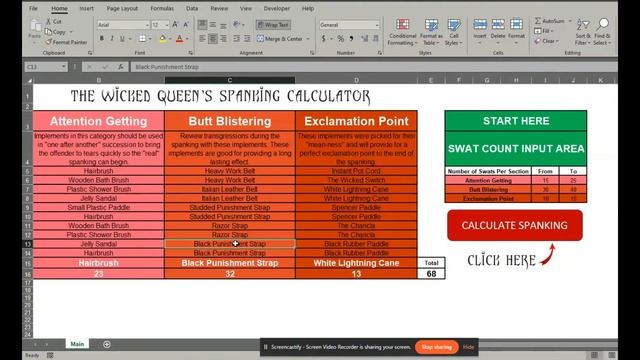
Task: Activate the Format Painter brush
Action: [49, 42]
